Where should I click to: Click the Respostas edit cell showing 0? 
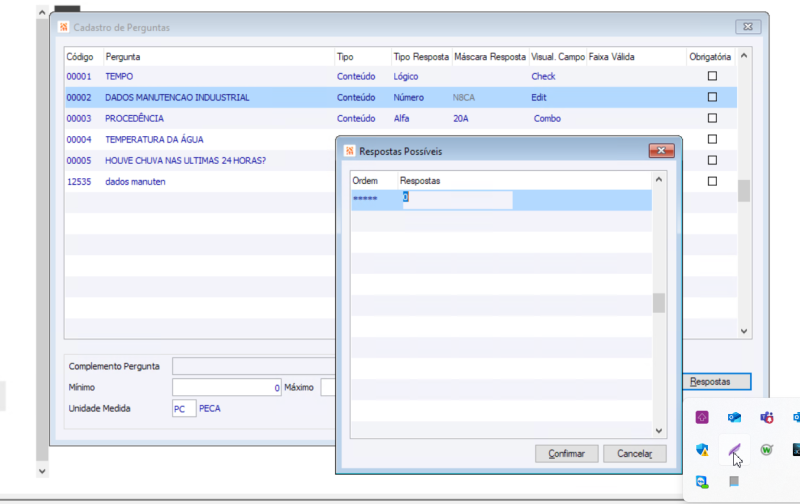pos(458,199)
